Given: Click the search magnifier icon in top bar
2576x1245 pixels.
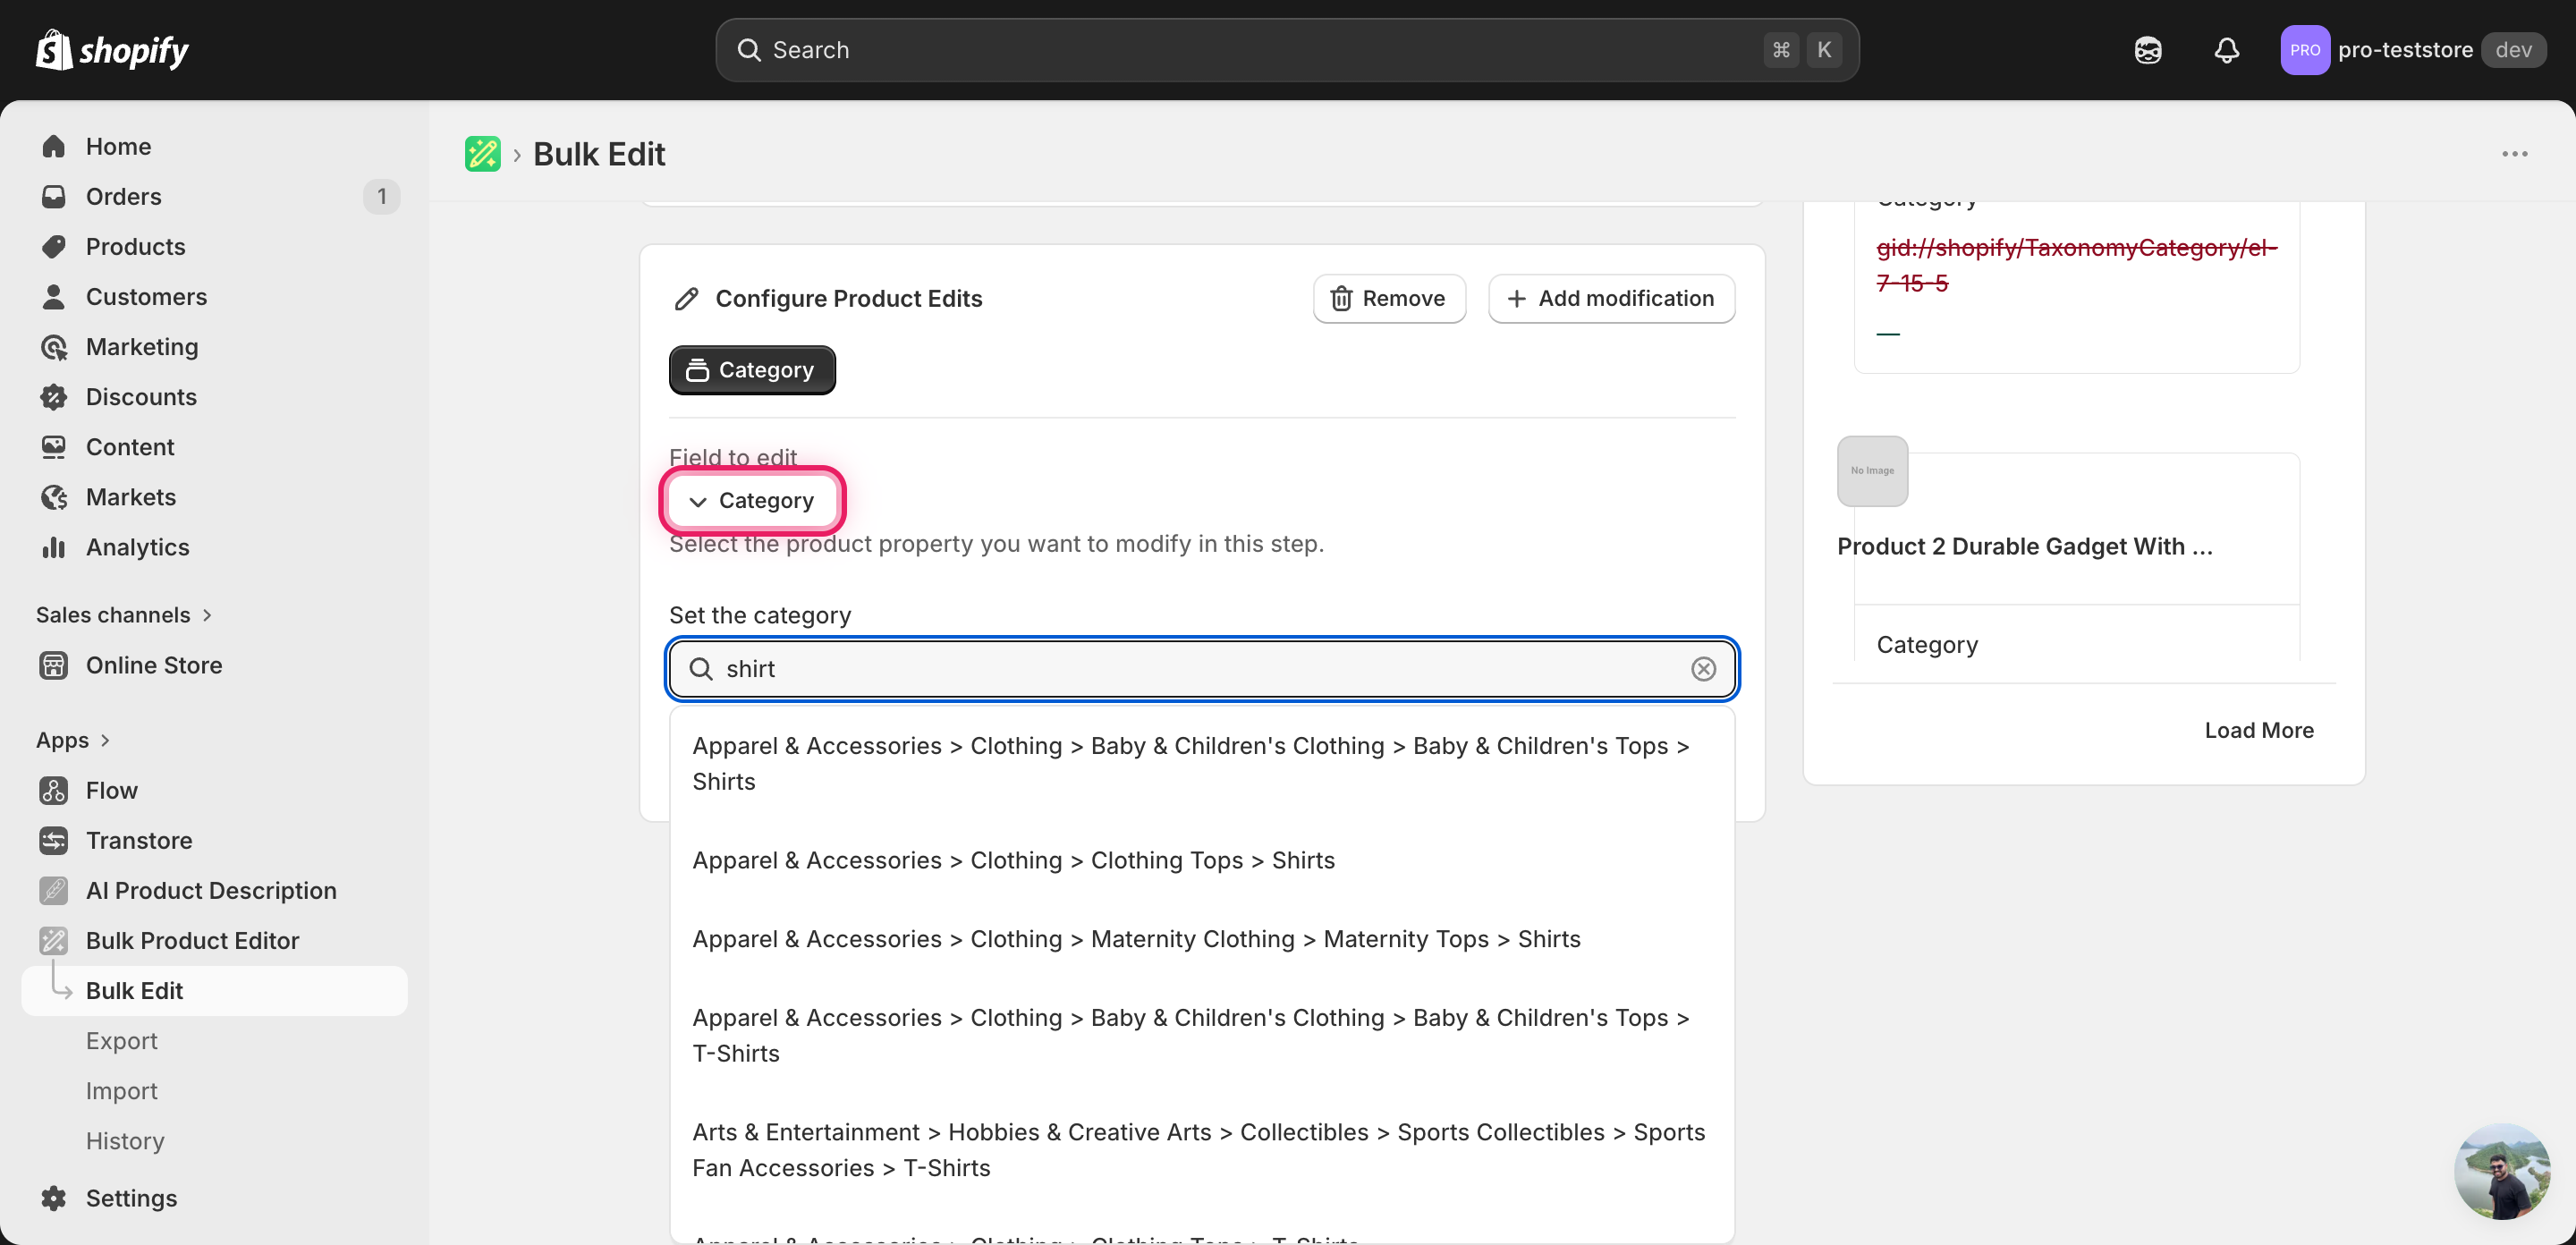Looking at the screenshot, I should [x=749, y=50].
